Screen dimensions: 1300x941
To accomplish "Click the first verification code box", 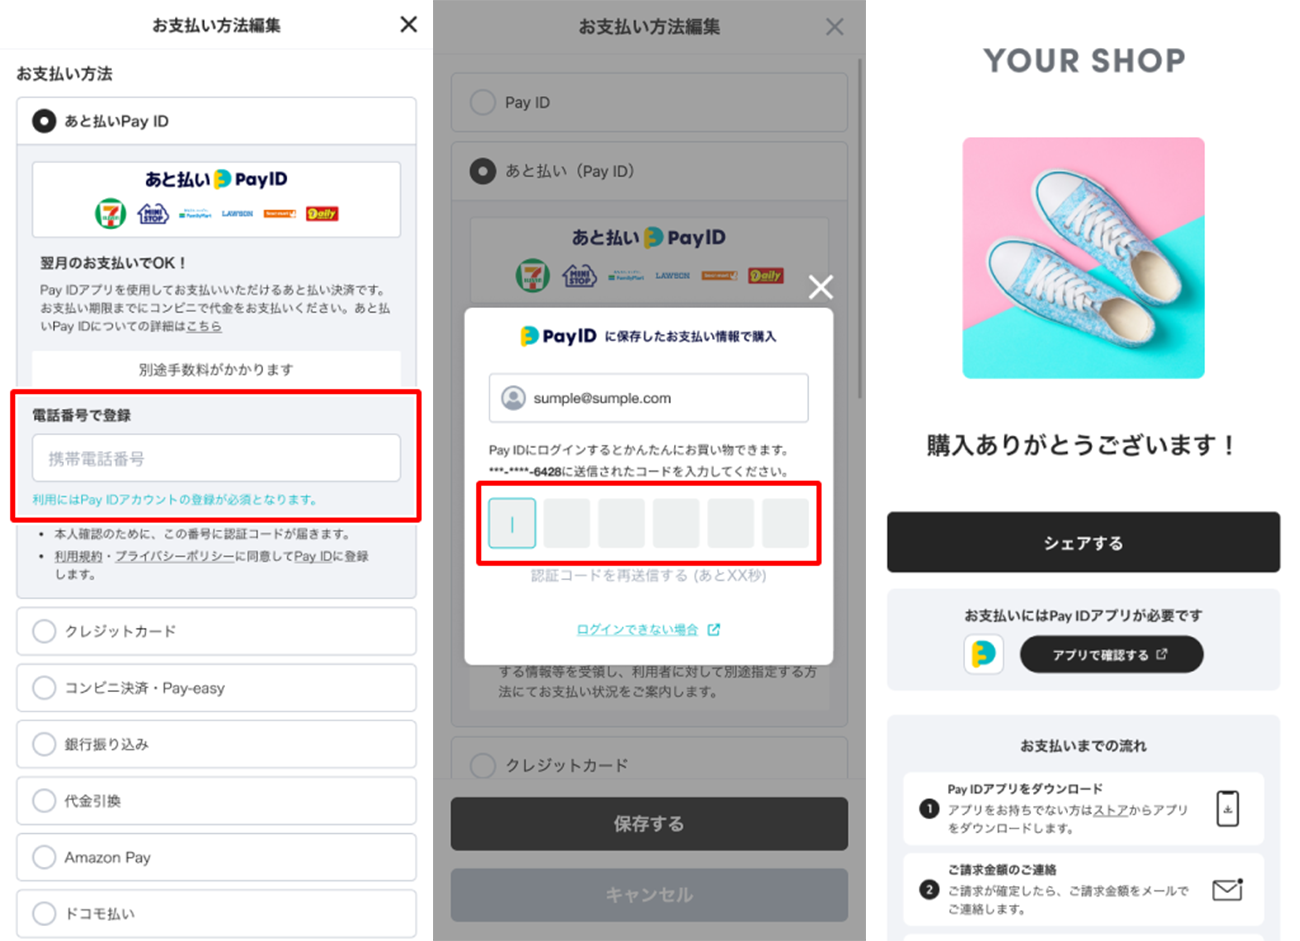I will (512, 523).
